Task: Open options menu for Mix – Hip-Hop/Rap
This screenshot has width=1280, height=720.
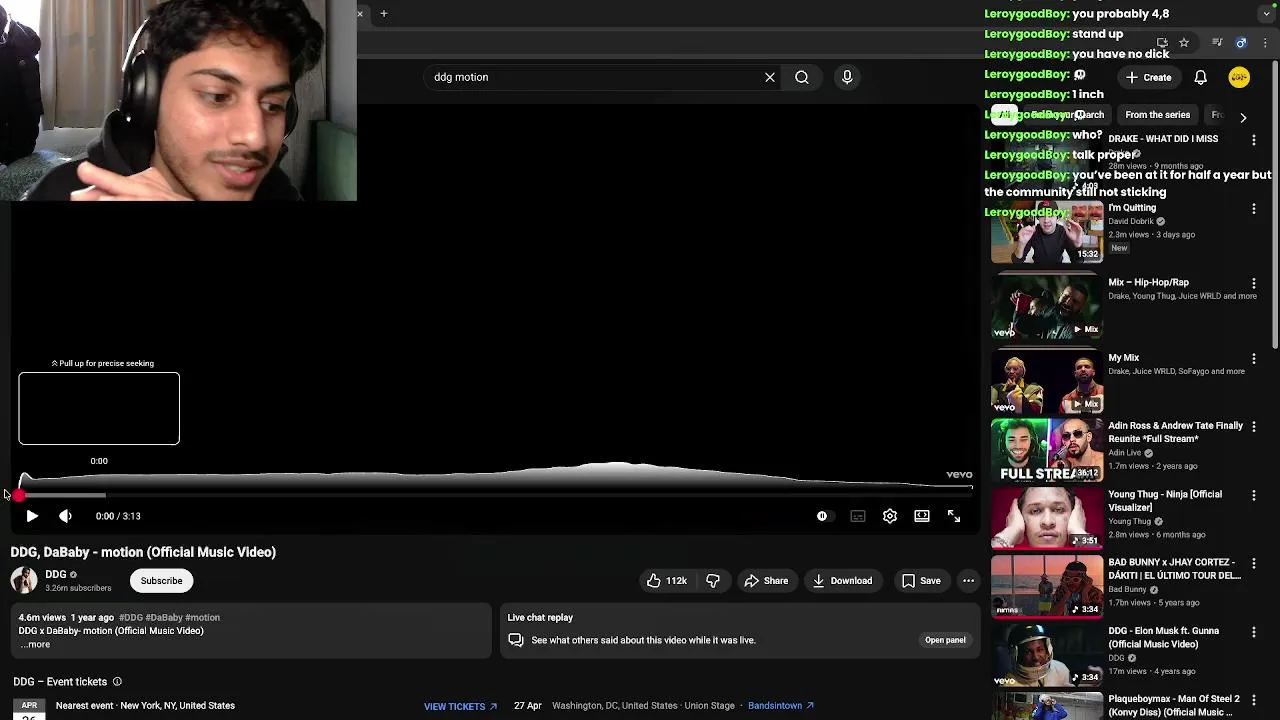Action: [x=1254, y=284]
